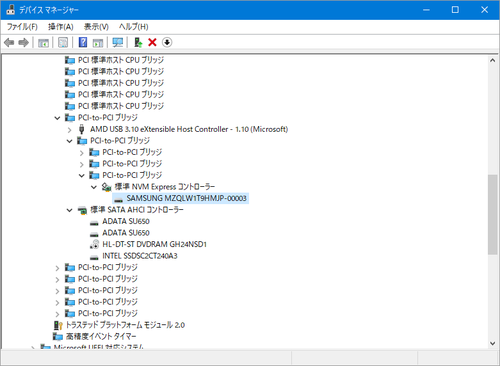Close the Device Manager window
The image size is (500, 366).
point(484,10)
